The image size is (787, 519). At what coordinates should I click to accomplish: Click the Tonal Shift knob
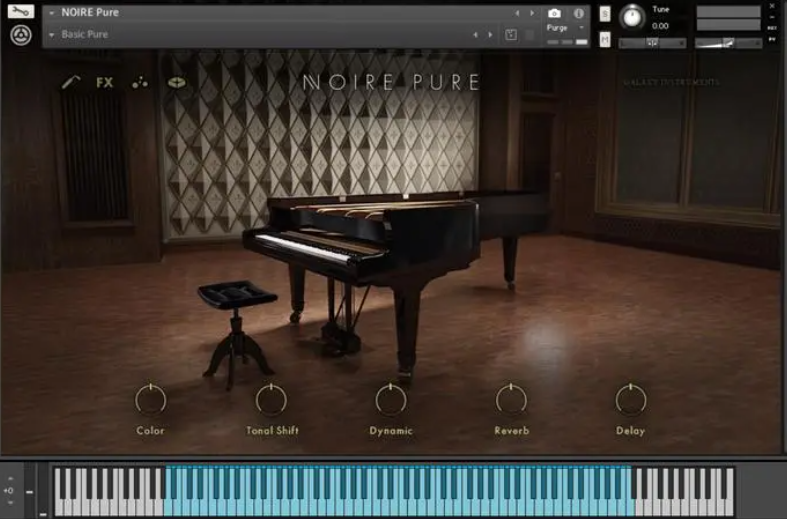coord(271,400)
